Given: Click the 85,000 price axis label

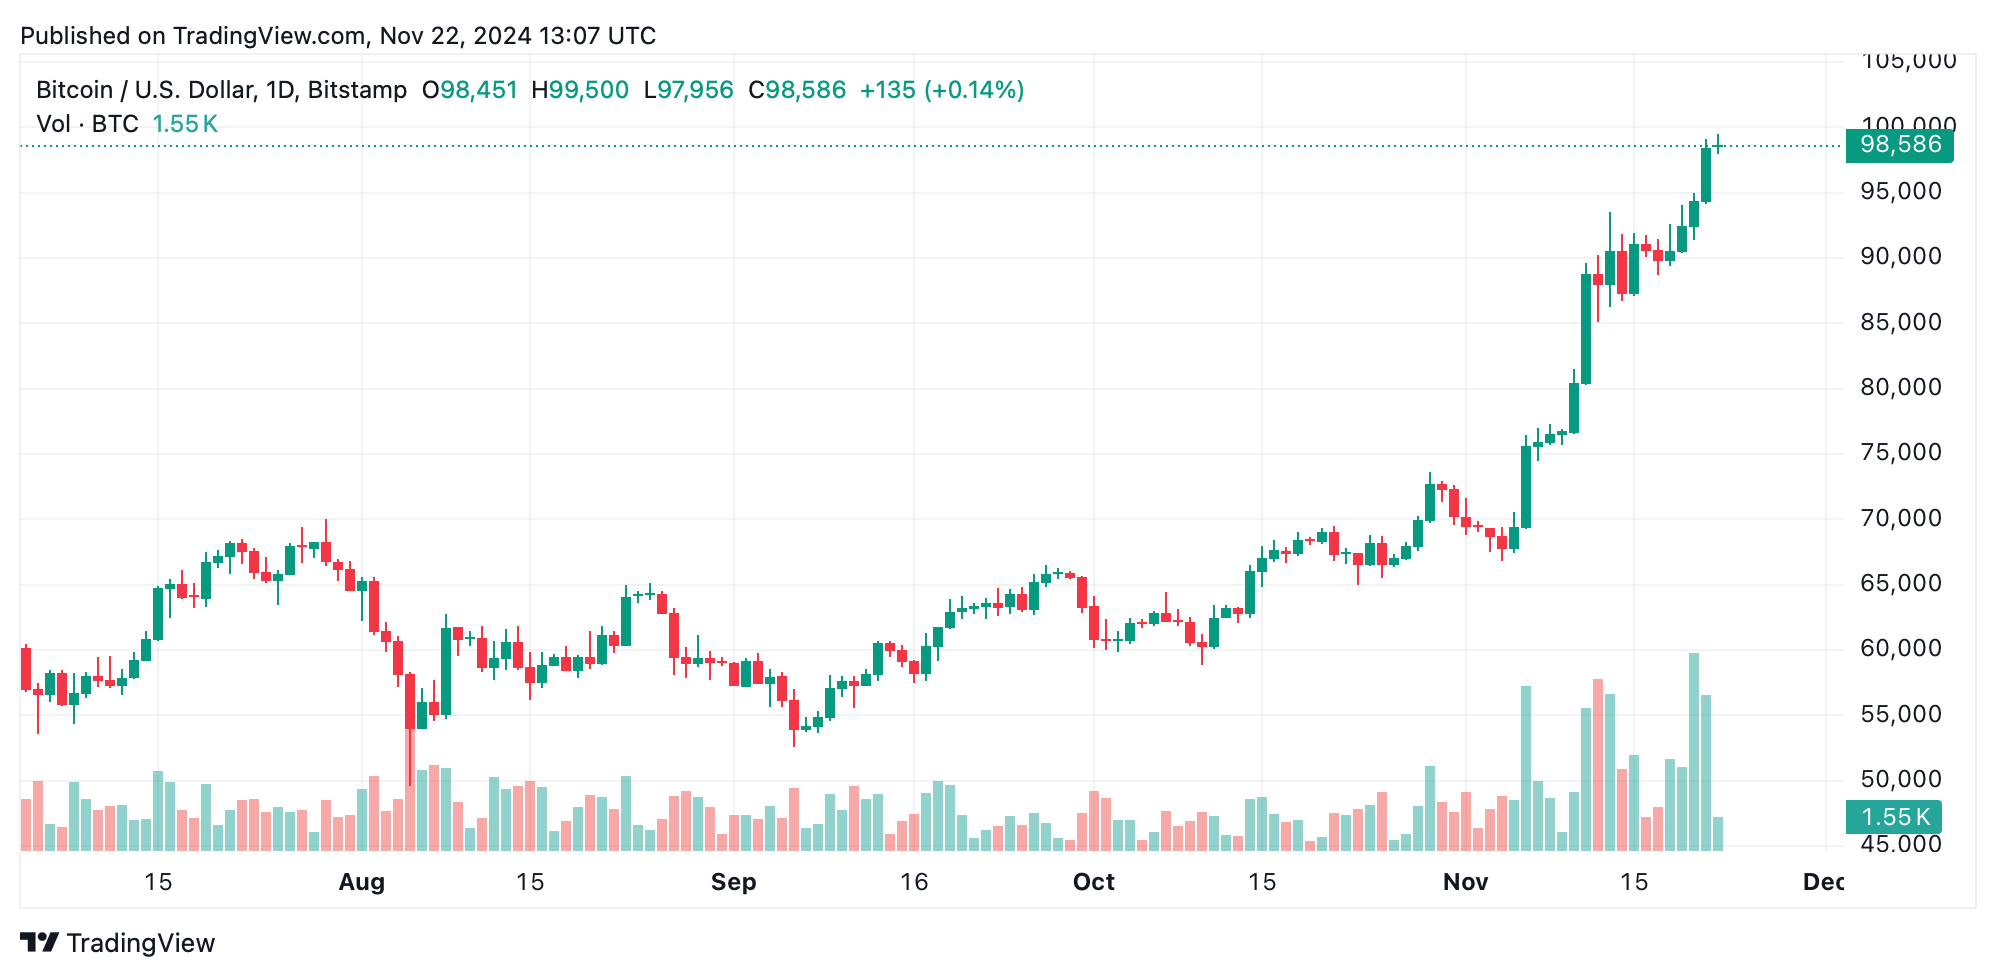Looking at the screenshot, I should point(1900,322).
